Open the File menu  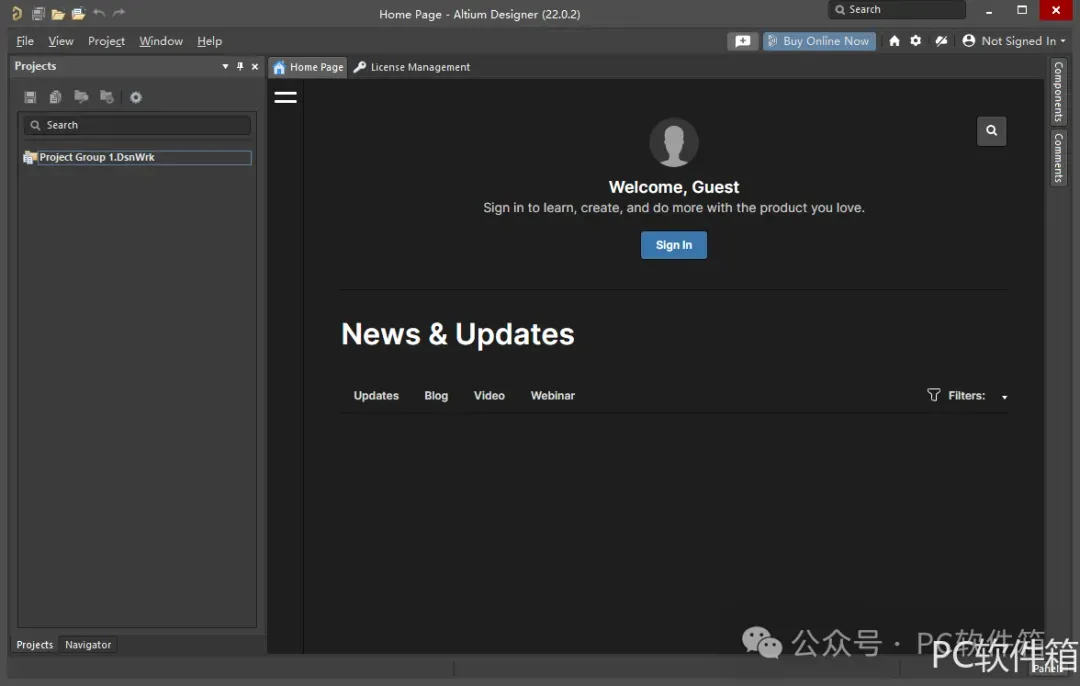(25, 41)
